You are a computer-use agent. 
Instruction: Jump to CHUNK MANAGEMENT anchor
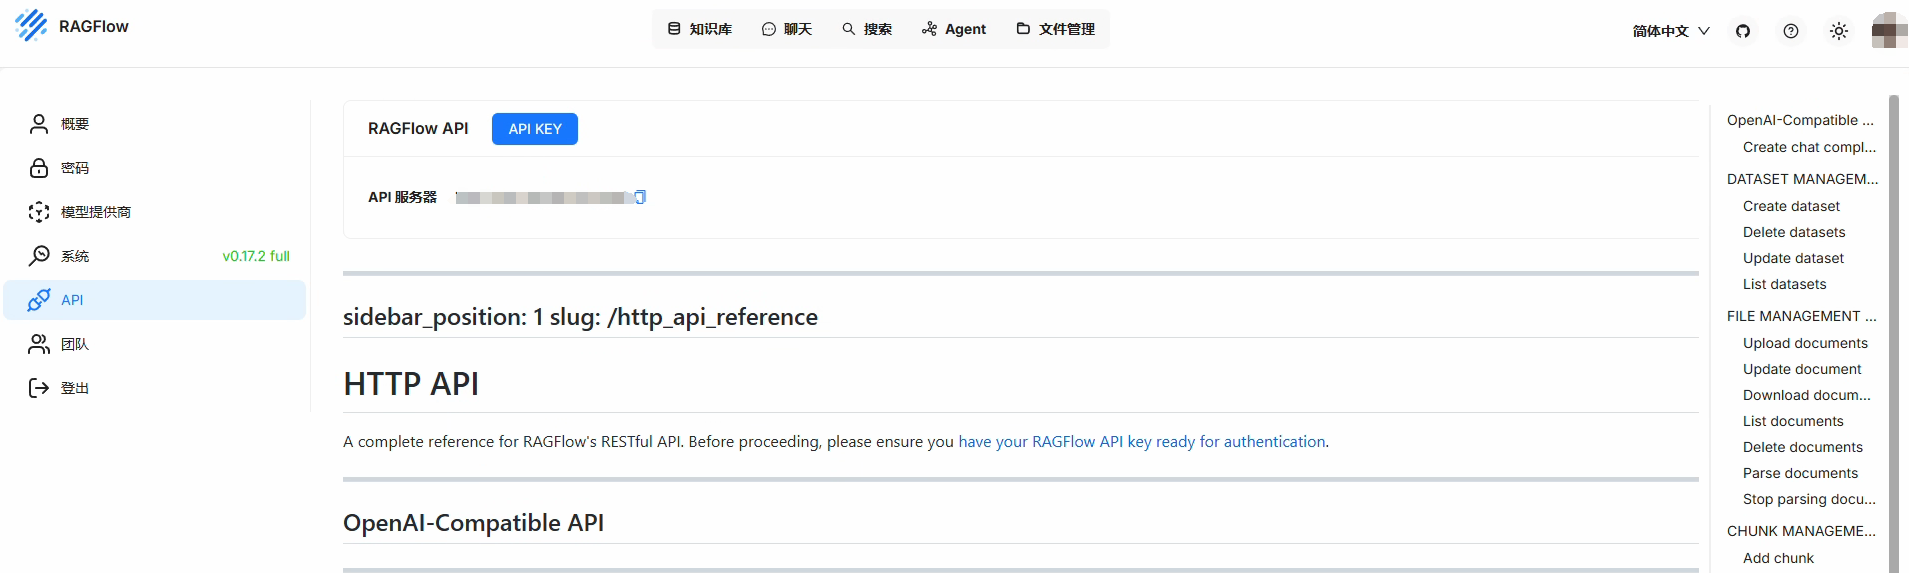point(1801,531)
